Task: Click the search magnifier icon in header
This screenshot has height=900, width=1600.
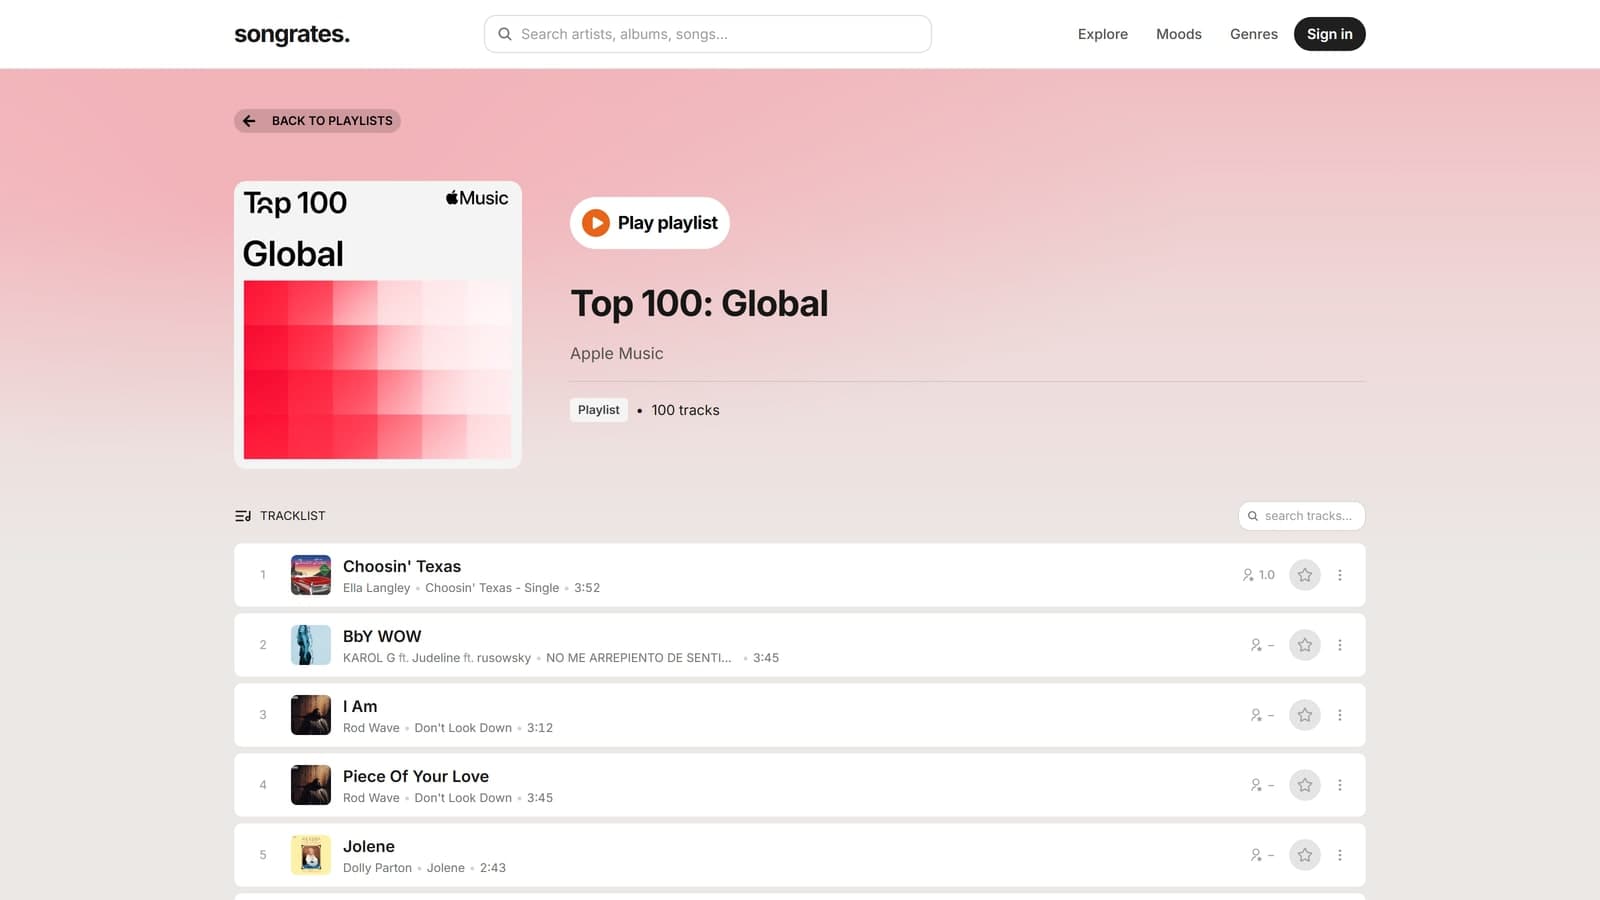Action: click(505, 34)
